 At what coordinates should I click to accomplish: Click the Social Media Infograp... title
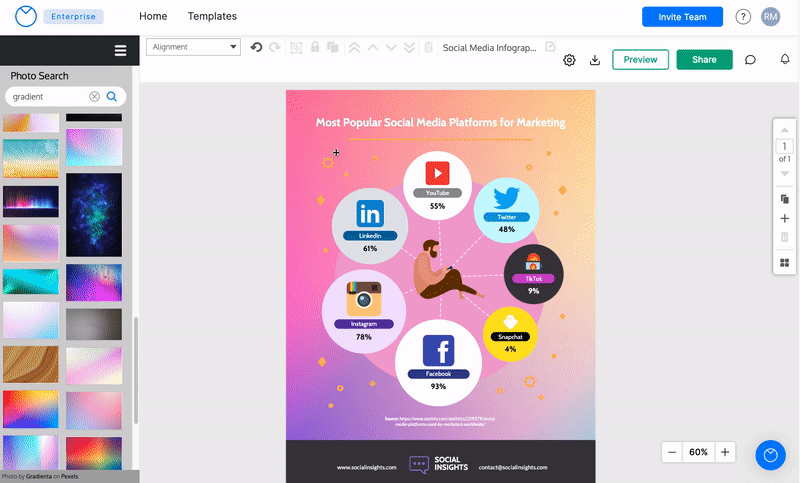(x=489, y=48)
